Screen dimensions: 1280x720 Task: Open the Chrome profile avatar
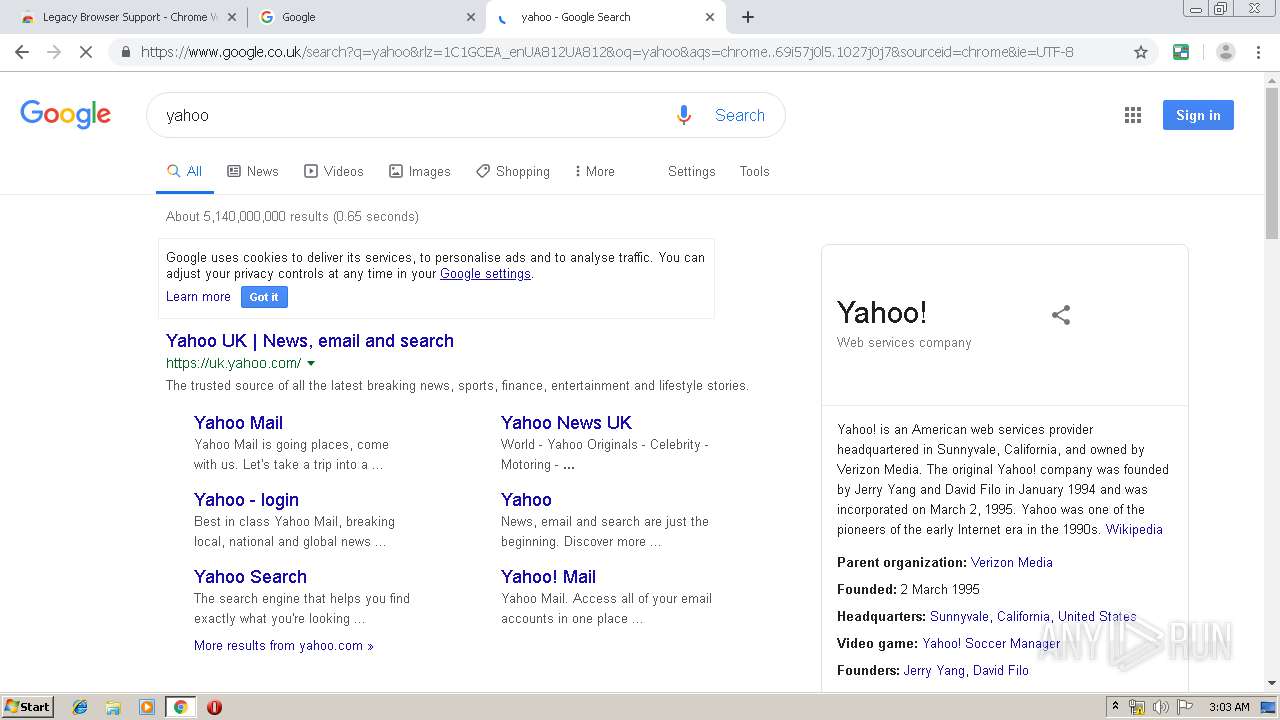[1225, 52]
